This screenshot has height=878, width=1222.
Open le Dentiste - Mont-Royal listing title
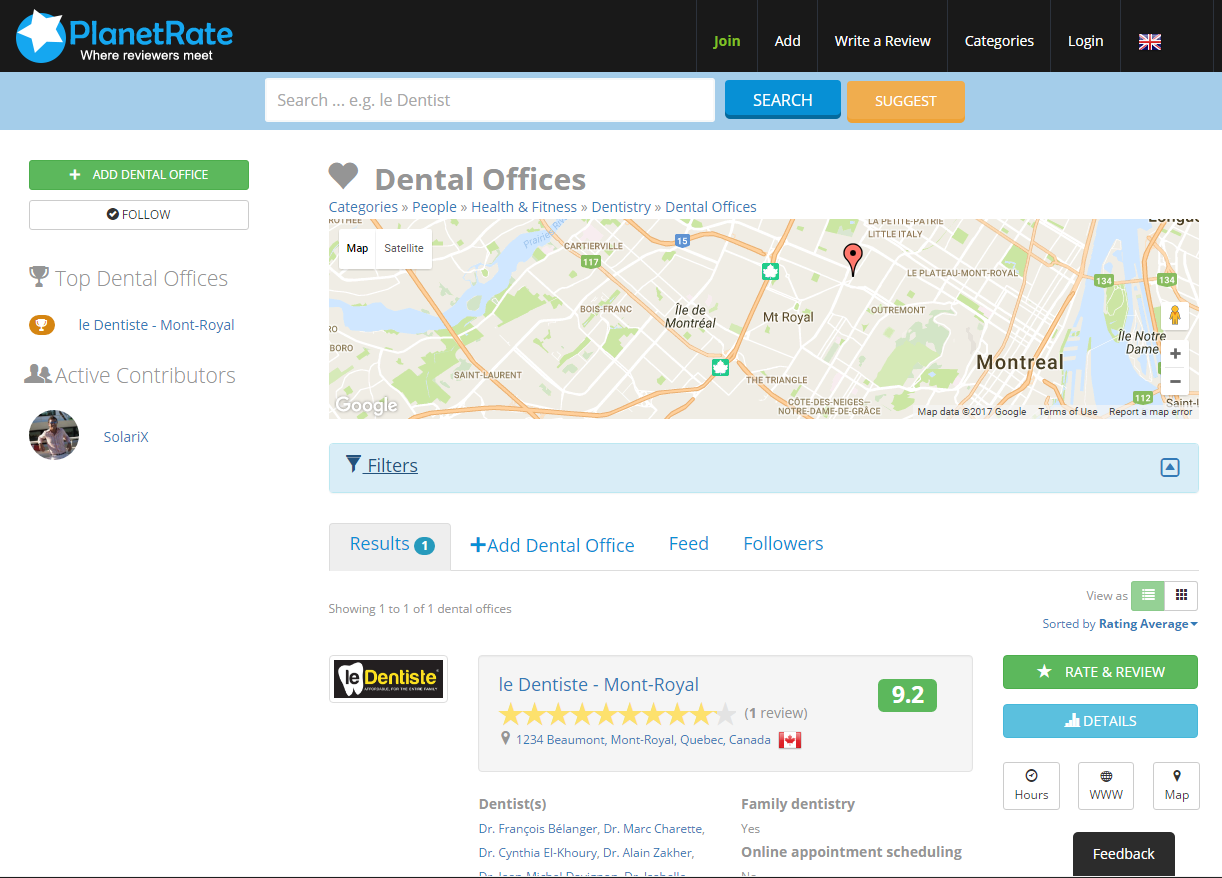click(x=599, y=685)
